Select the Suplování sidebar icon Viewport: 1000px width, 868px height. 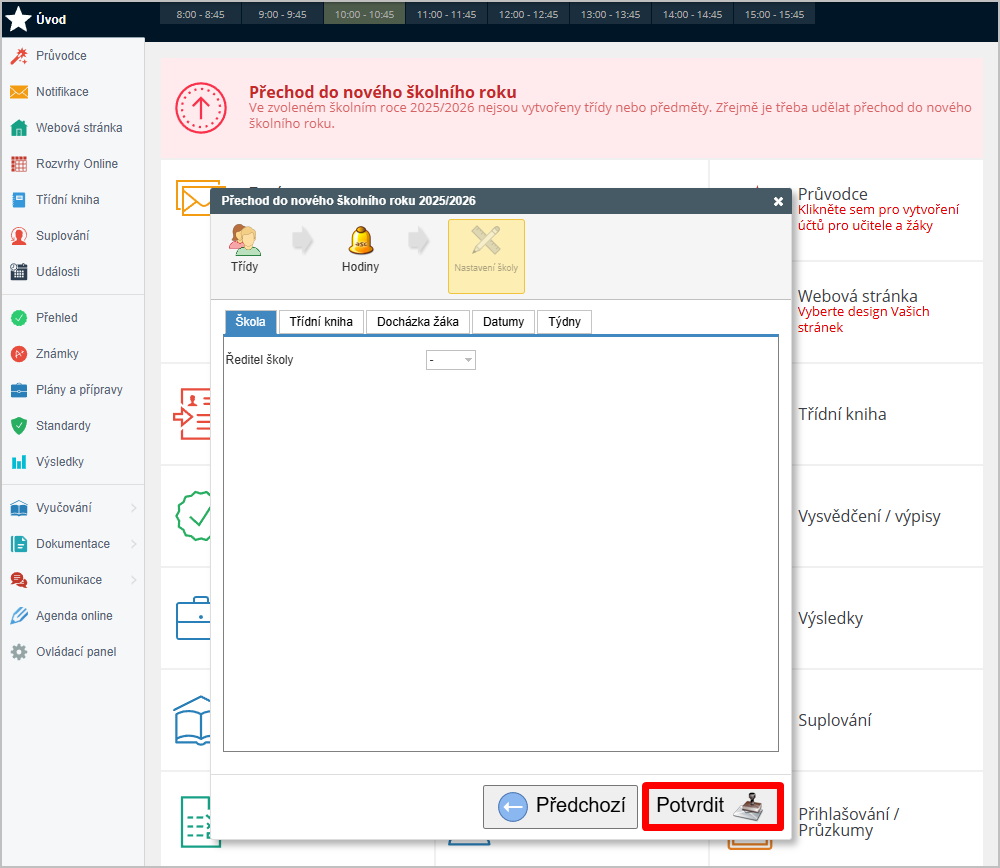(18, 236)
